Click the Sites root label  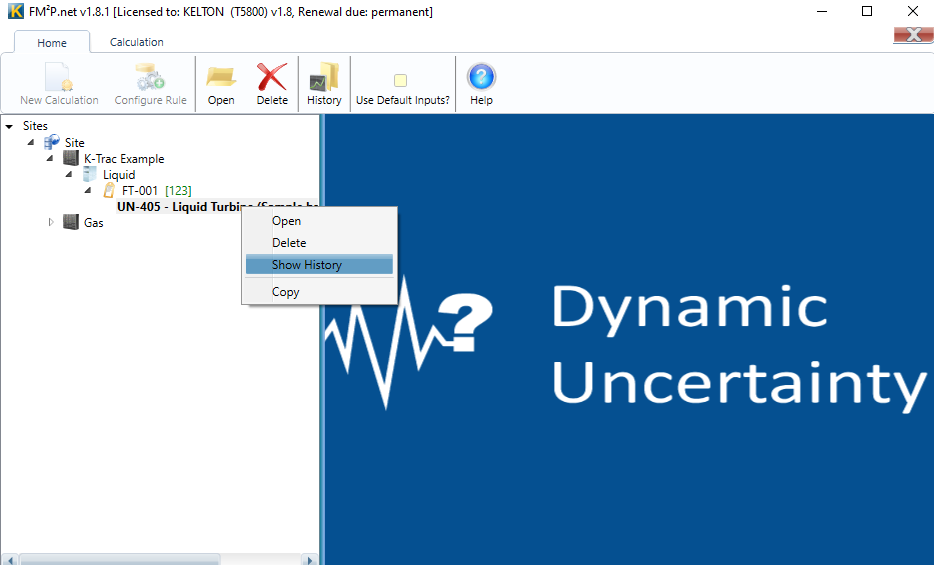coord(35,126)
